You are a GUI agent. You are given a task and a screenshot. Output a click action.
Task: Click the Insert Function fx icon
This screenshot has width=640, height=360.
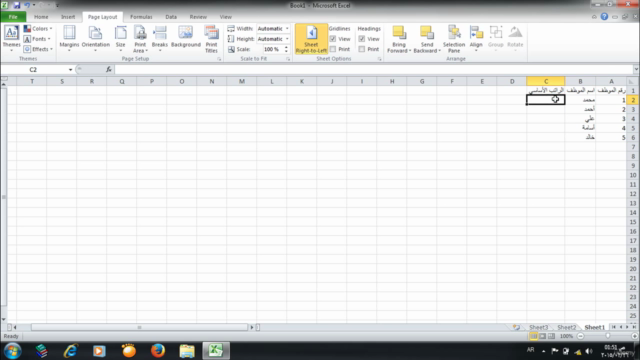(x=109, y=69)
